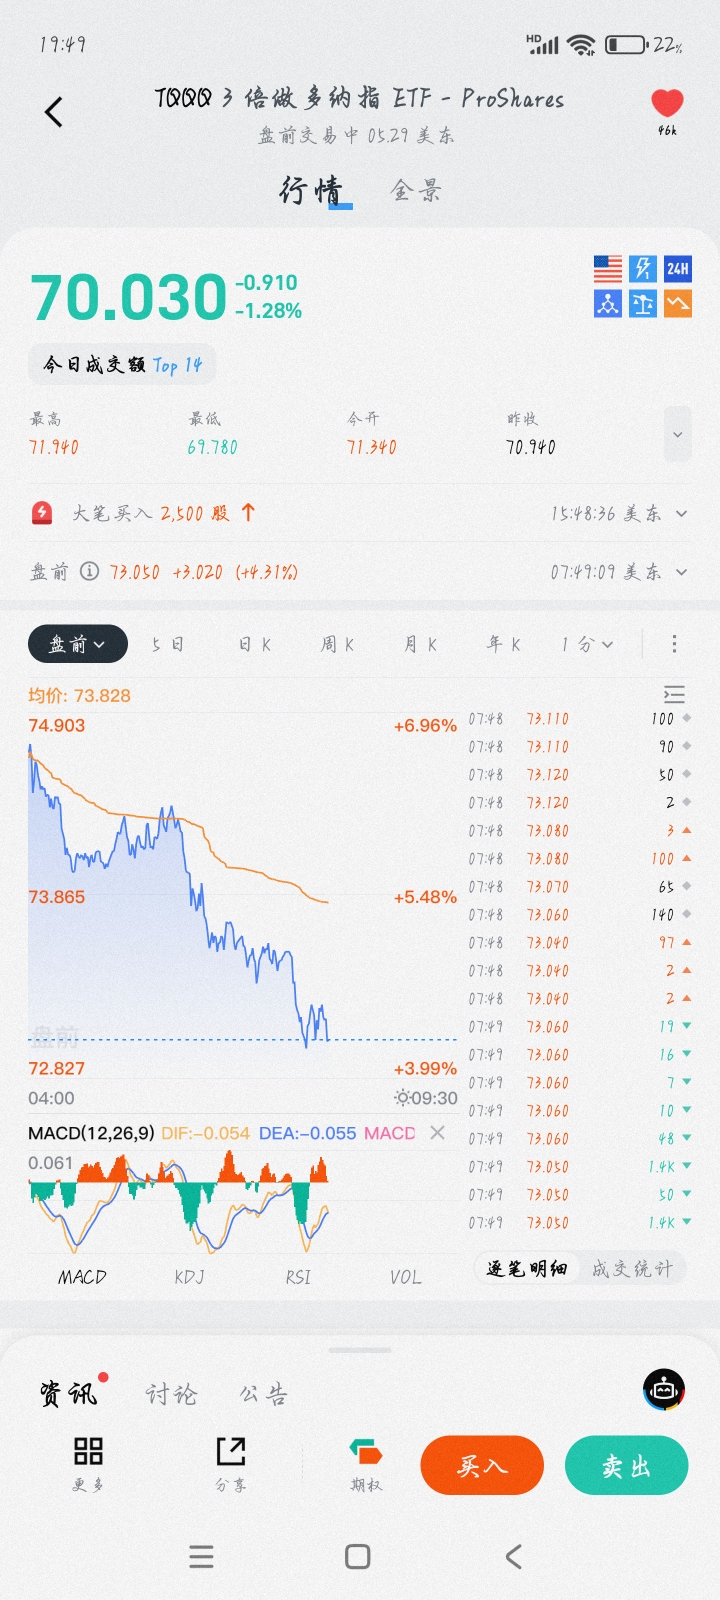Viewport: 720px width, 1600px height.
Task: Open the 公告 announcements tab
Action: pos(264,1394)
